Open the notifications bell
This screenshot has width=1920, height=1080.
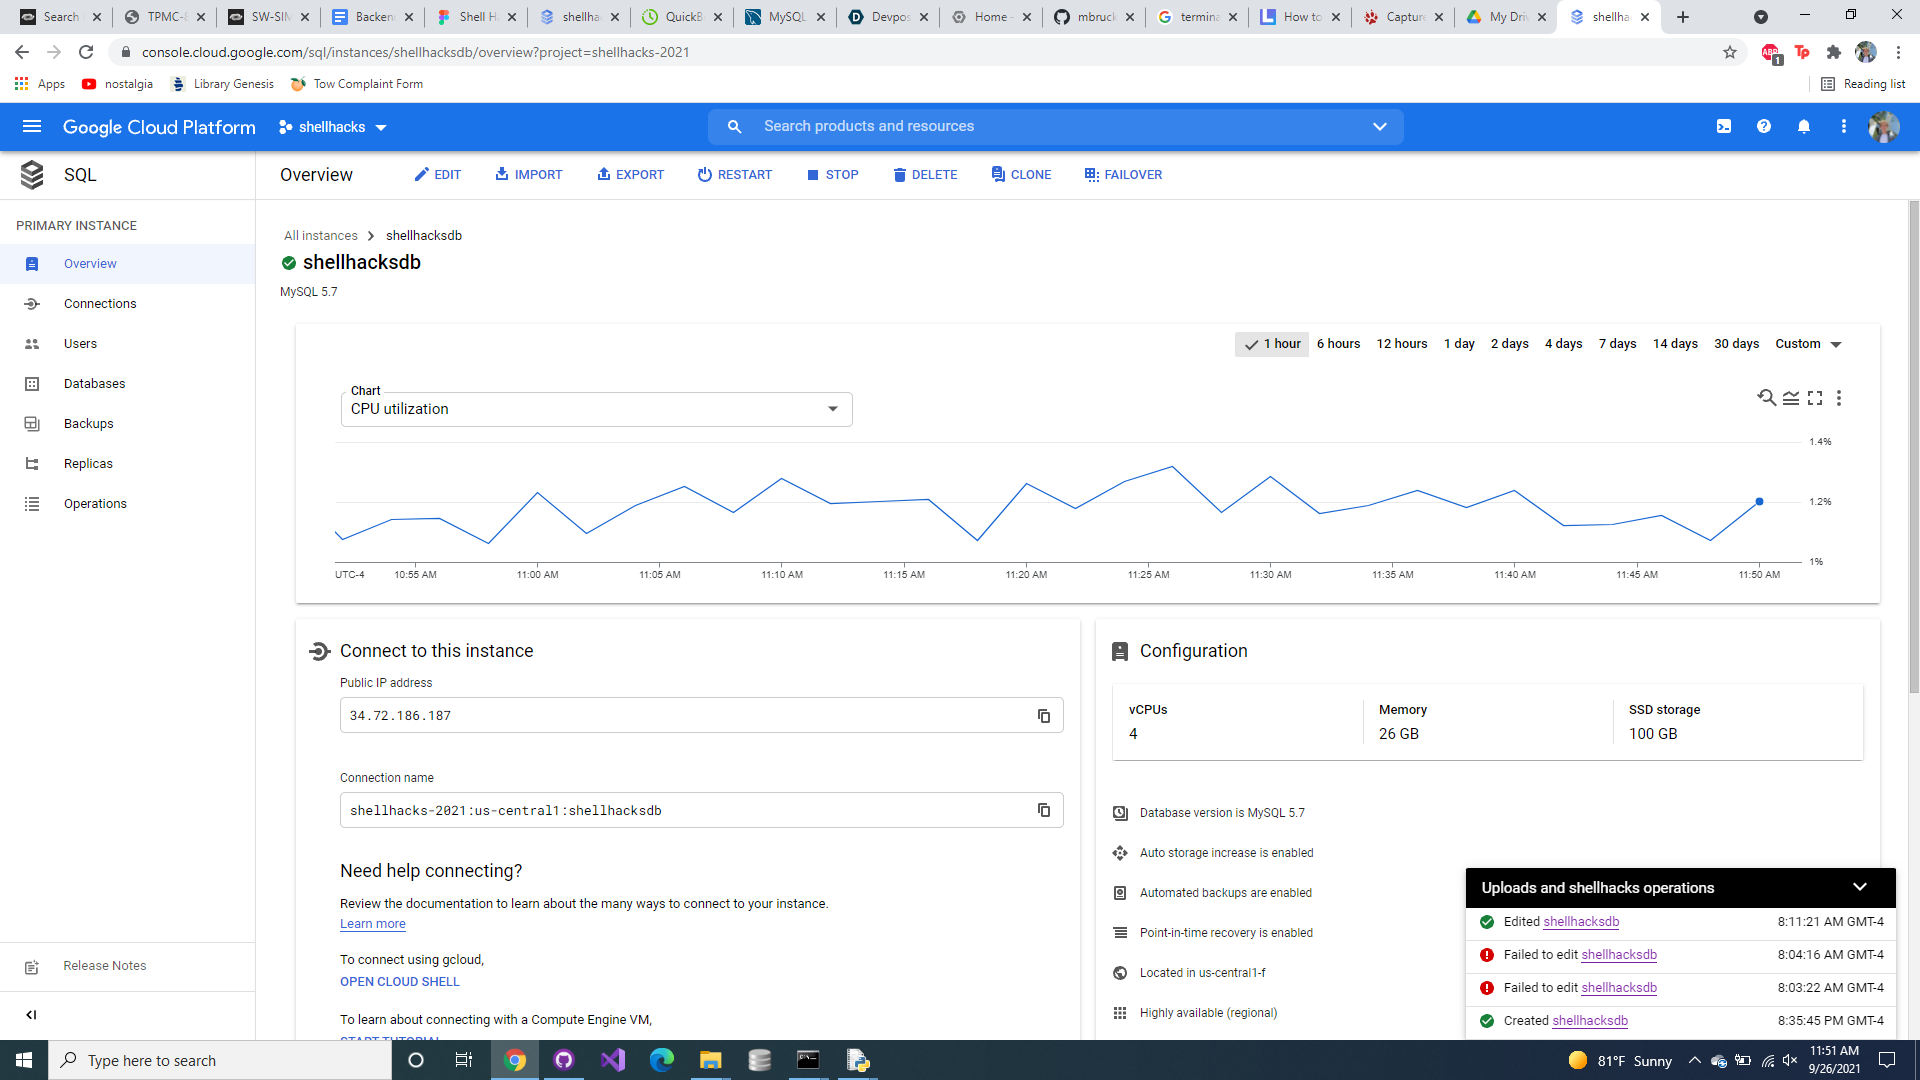point(1804,127)
